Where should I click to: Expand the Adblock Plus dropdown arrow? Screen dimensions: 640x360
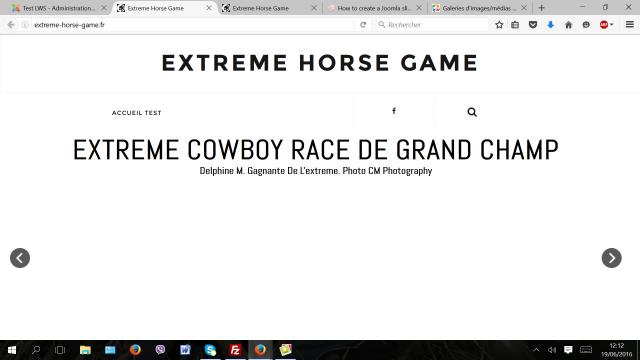point(611,25)
